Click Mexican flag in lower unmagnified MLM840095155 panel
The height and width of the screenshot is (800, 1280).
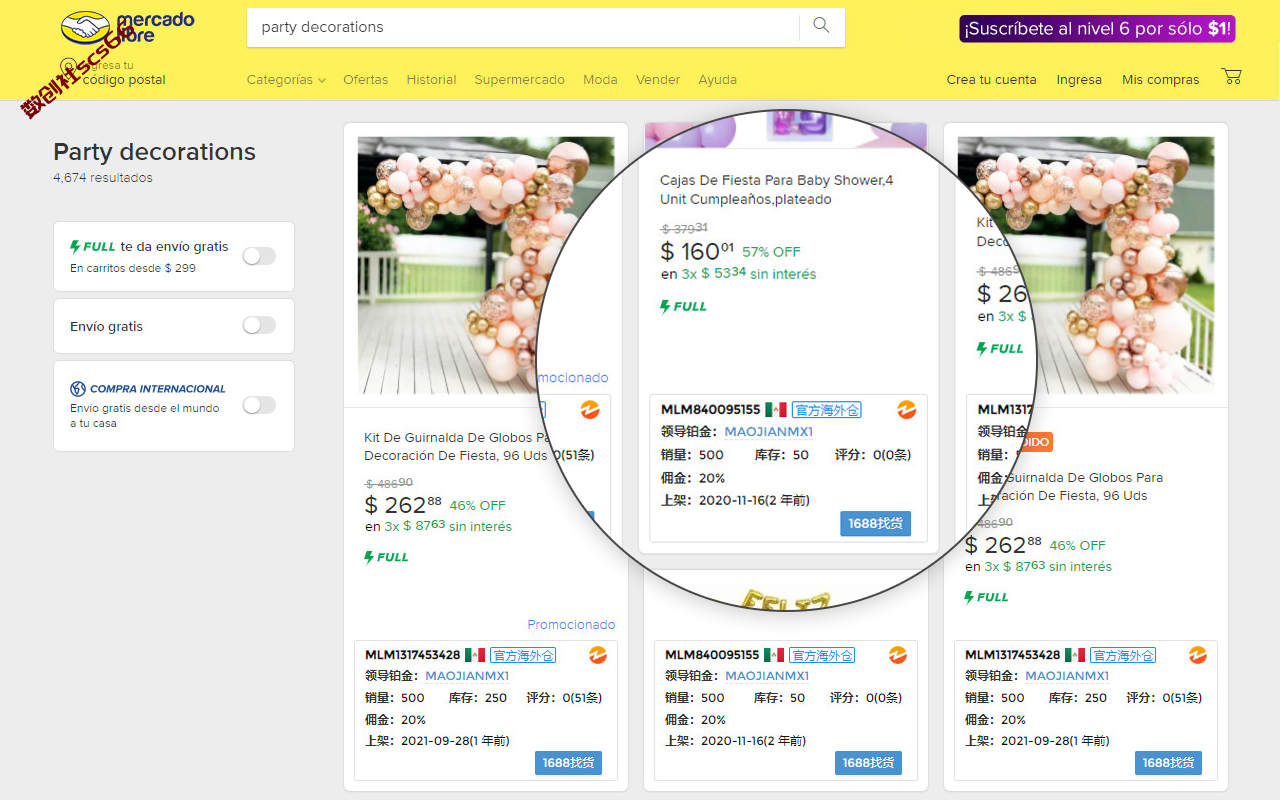click(x=774, y=655)
